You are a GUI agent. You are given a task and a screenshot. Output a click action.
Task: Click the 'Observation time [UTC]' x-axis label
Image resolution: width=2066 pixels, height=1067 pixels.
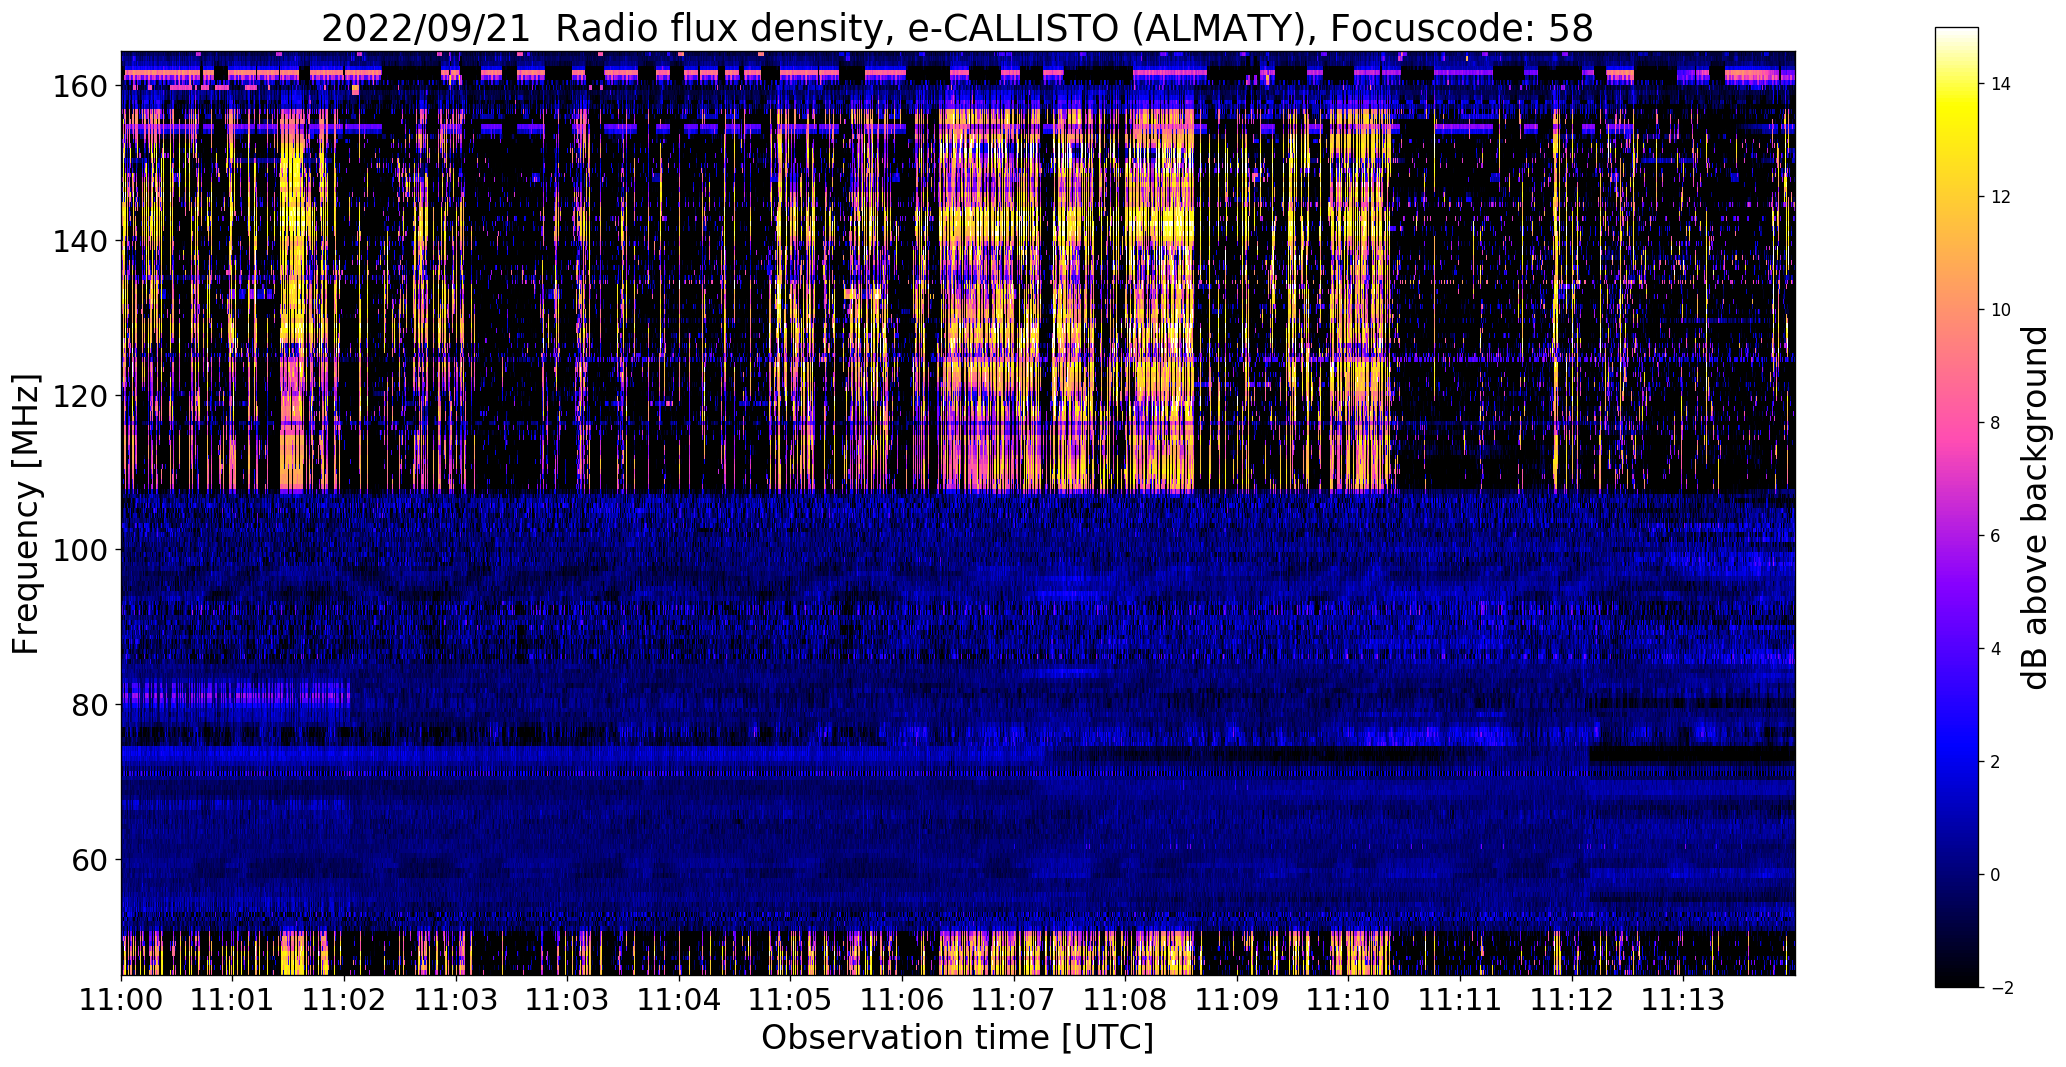click(957, 1038)
